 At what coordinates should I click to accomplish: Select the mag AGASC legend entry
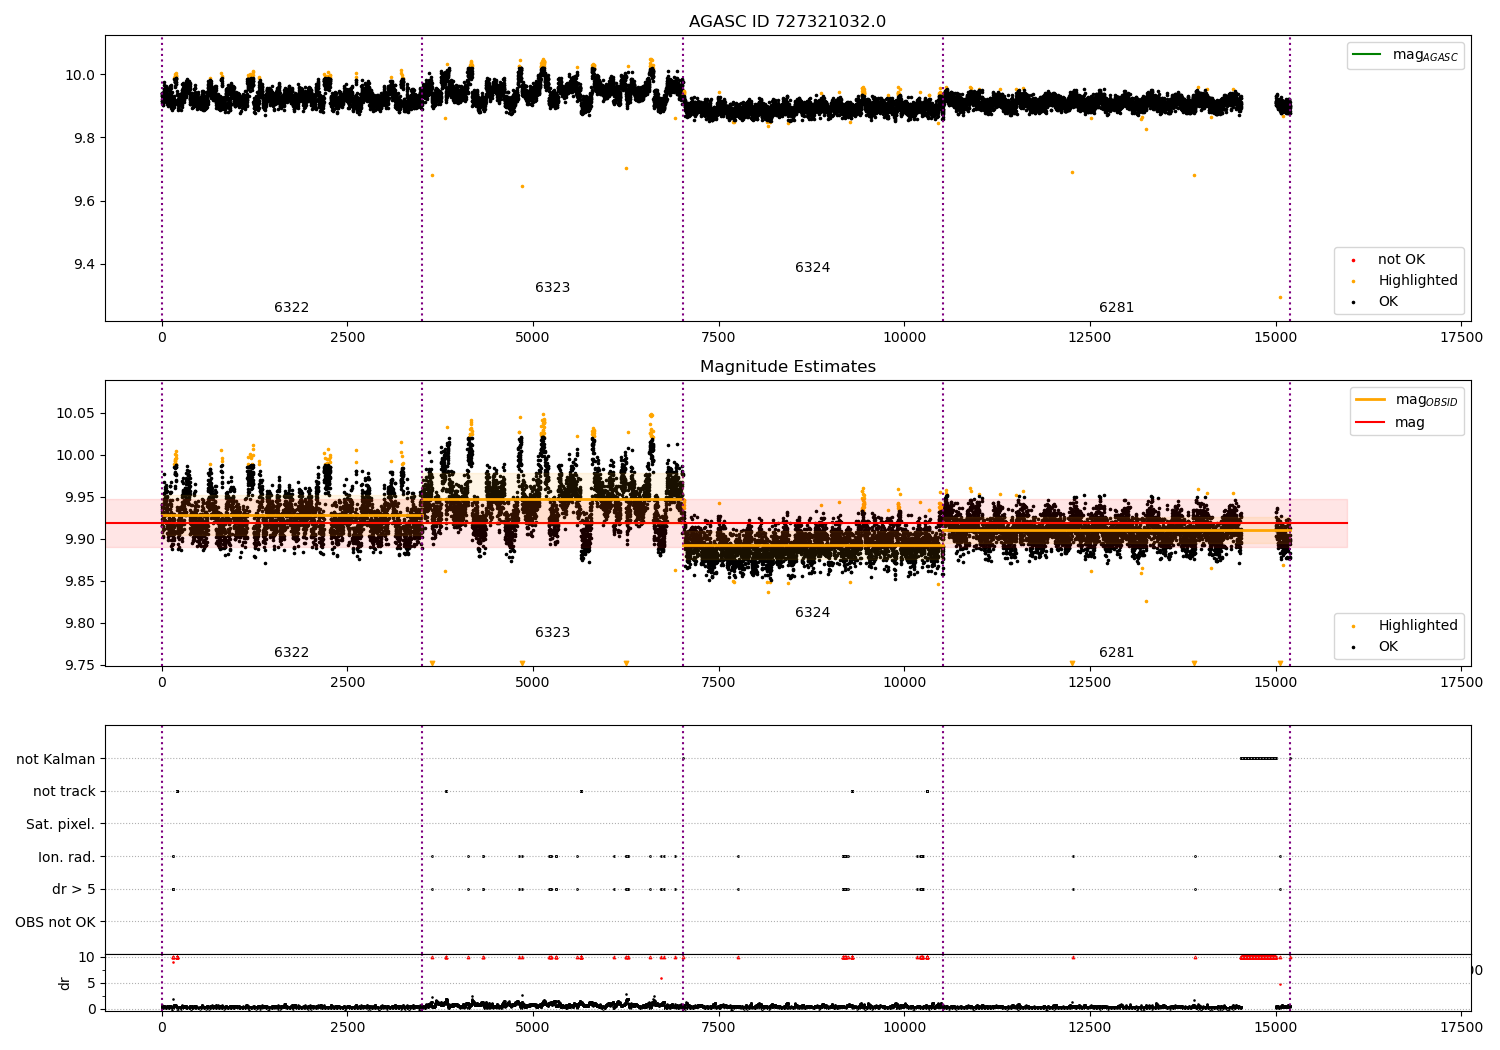[x=1405, y=55]
